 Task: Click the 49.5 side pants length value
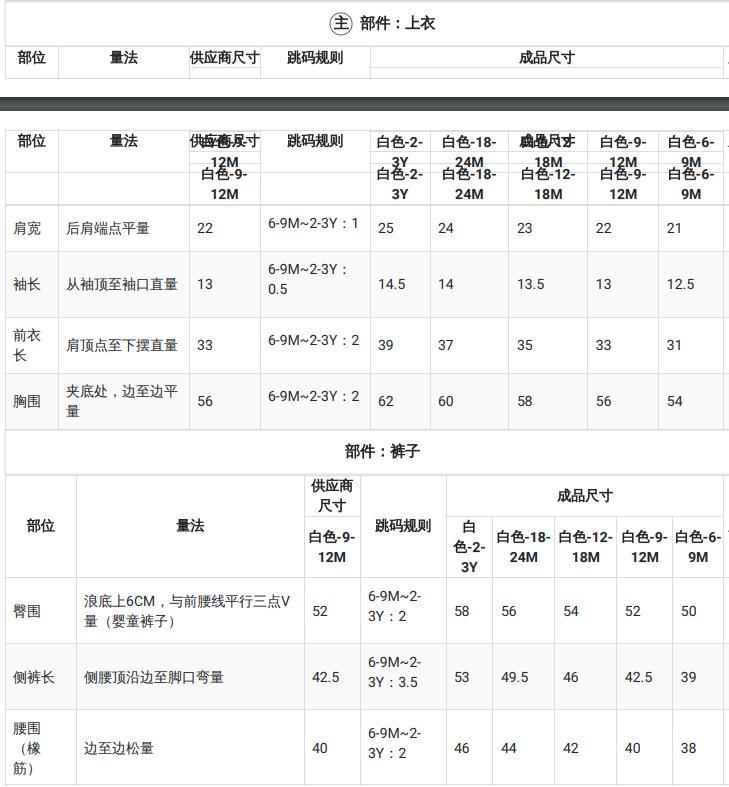[x=514, y=677]
